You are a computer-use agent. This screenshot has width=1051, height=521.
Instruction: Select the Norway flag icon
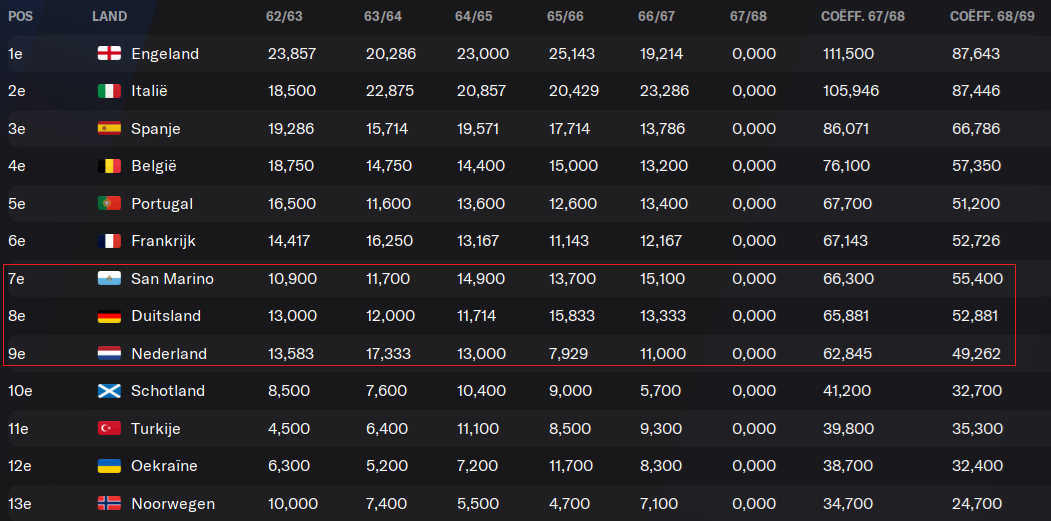(x=109, y=504)
